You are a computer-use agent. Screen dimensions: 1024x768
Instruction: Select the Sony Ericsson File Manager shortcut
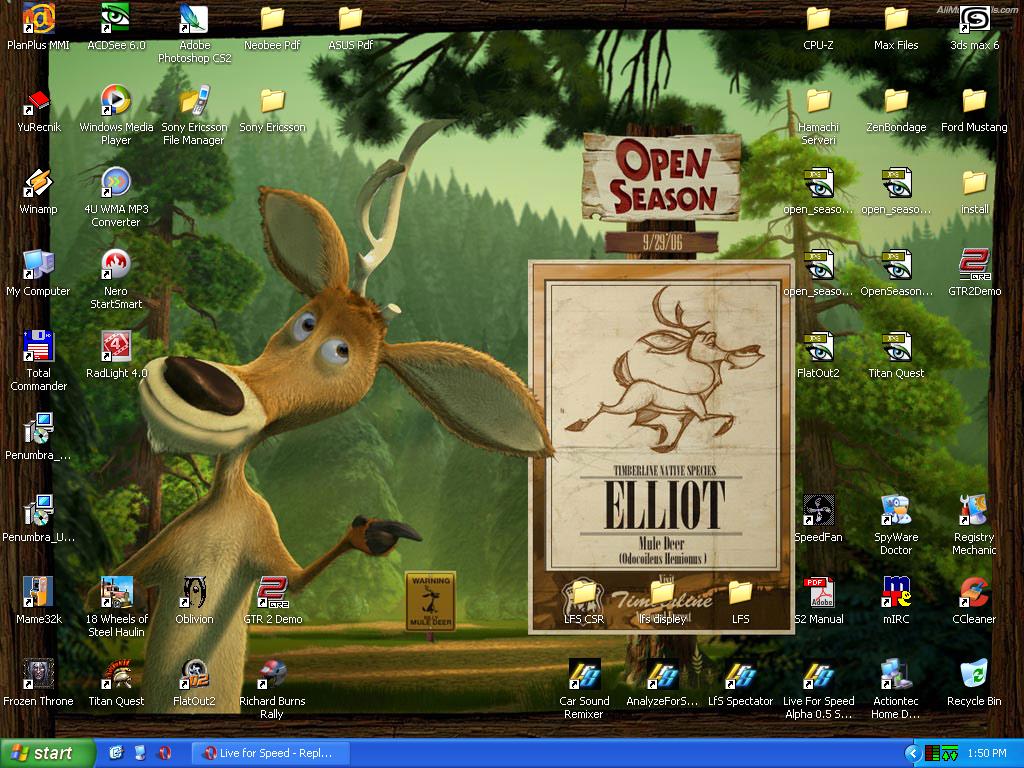(194, 101)
